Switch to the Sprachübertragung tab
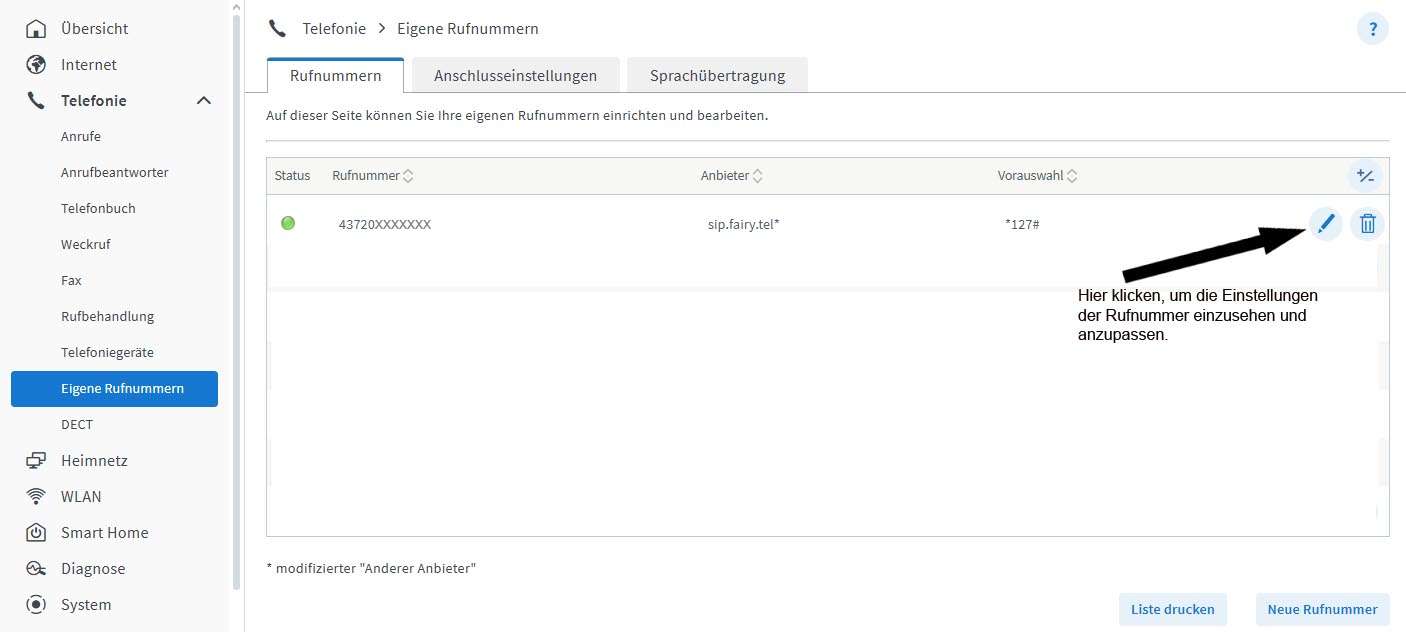Viewport: 1406px width, 632px height. pyautogui.click(x=717, y=76)
